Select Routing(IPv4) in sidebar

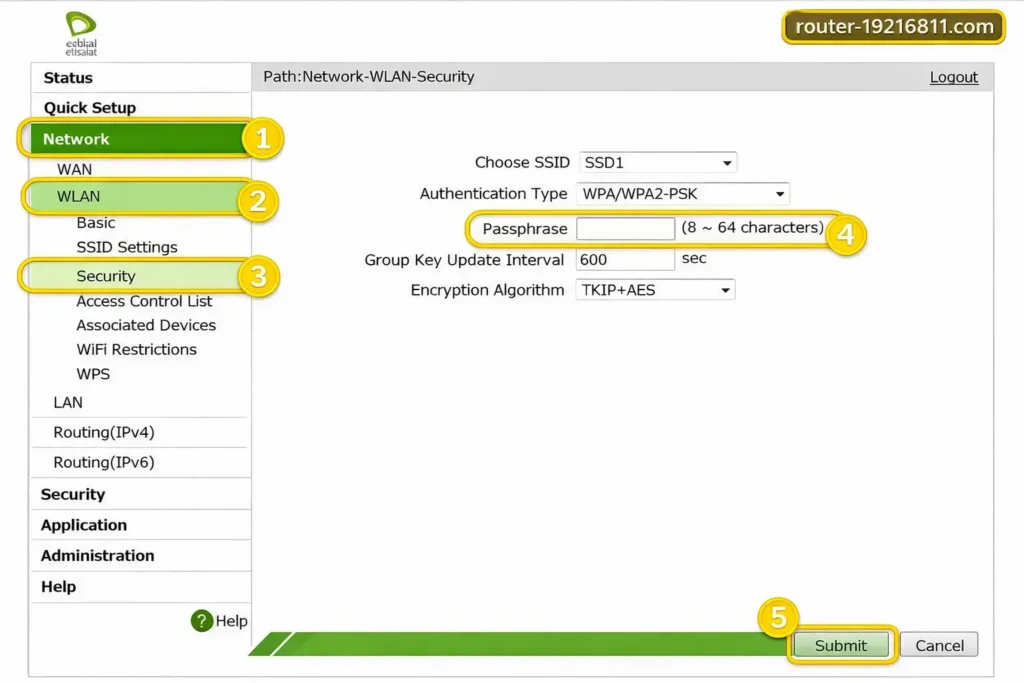(104, 432)
